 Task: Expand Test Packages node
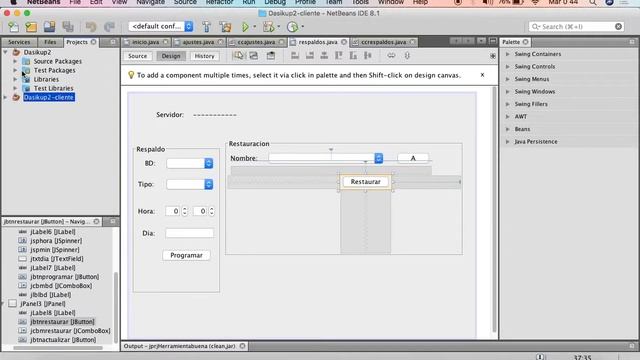click(15, 70)
